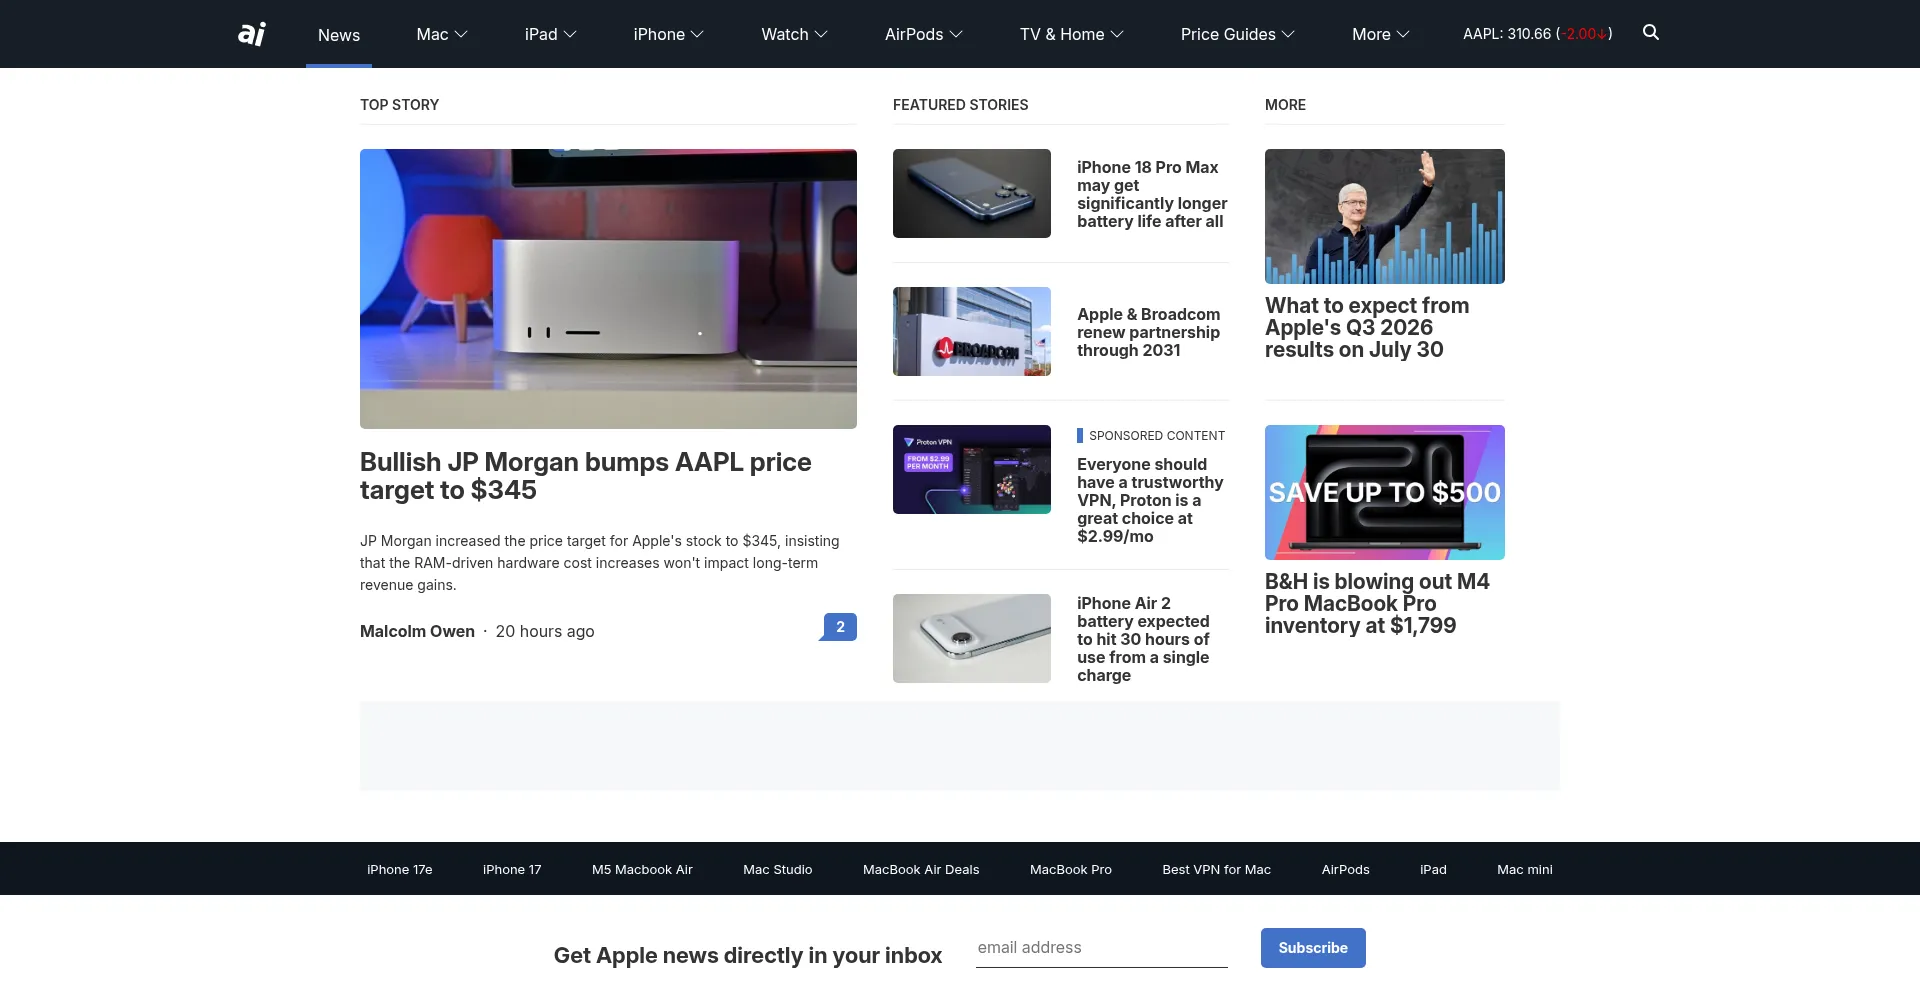Screen dimensions: 1920x993
Task: Open 'What to expect from Apple's Q3 2026' story
Action: pyautogui.click(x=1367, y=328)
